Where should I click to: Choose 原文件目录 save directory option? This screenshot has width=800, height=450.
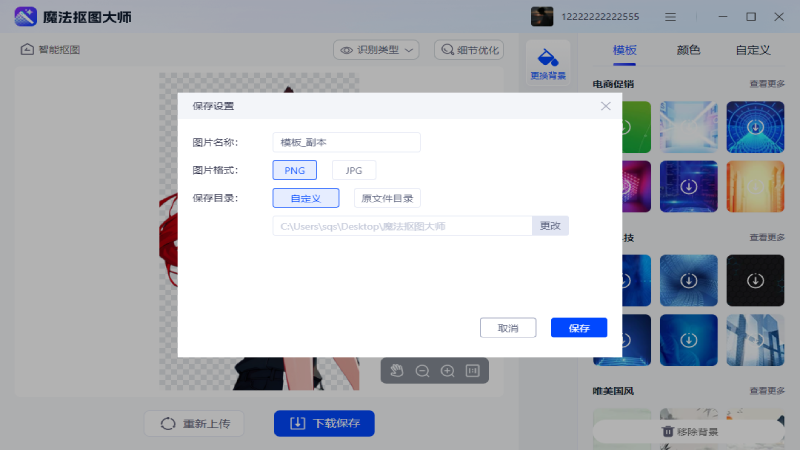coord(387,198)
